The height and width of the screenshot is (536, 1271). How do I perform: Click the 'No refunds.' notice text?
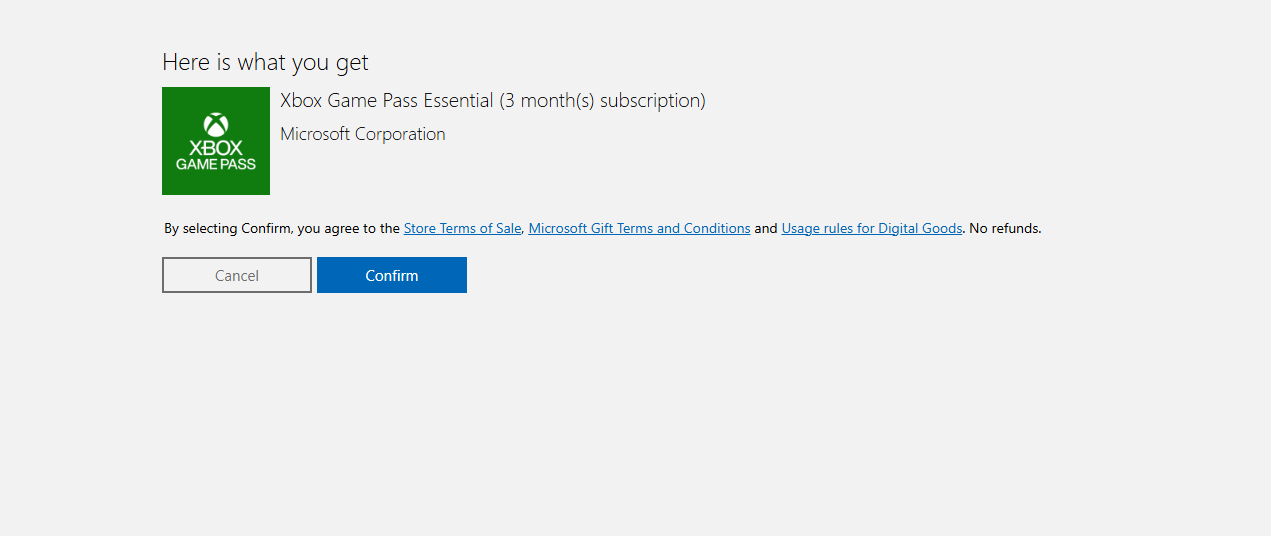(1005, 228)
